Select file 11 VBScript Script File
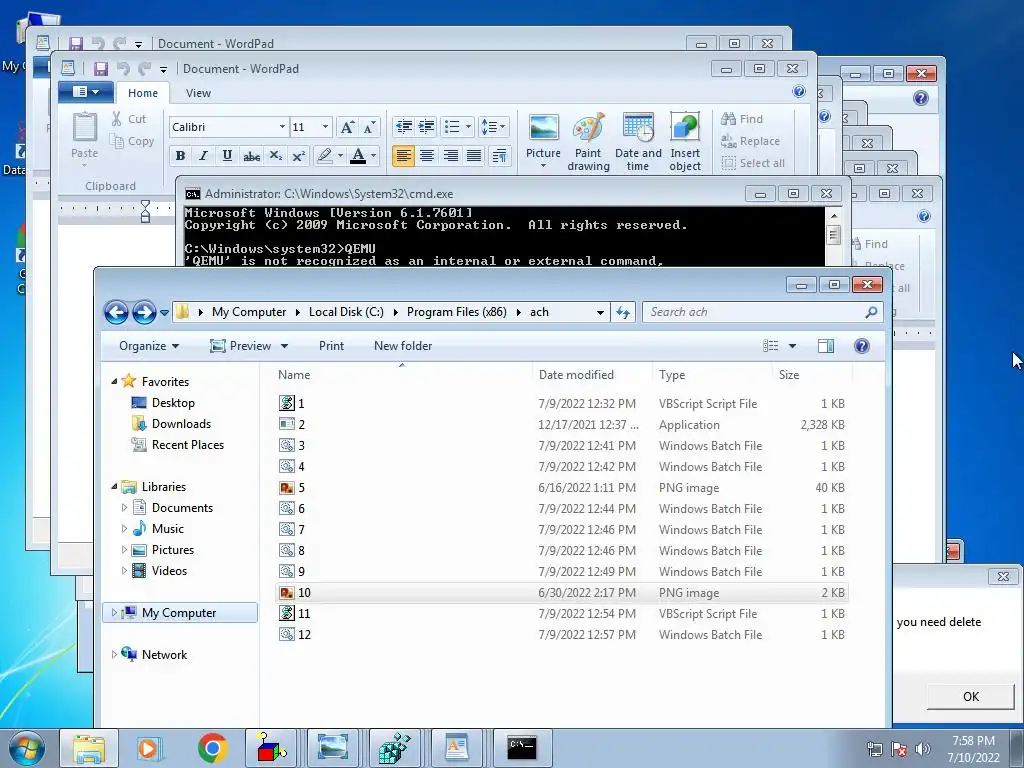 coord(562,614)
